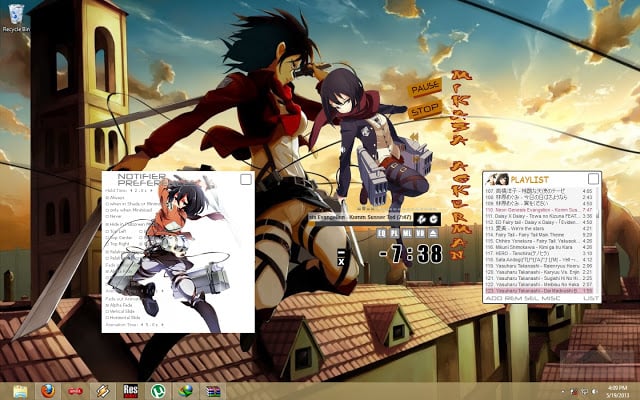Open the striped icon app in taskbar

[x=213, y=391]
